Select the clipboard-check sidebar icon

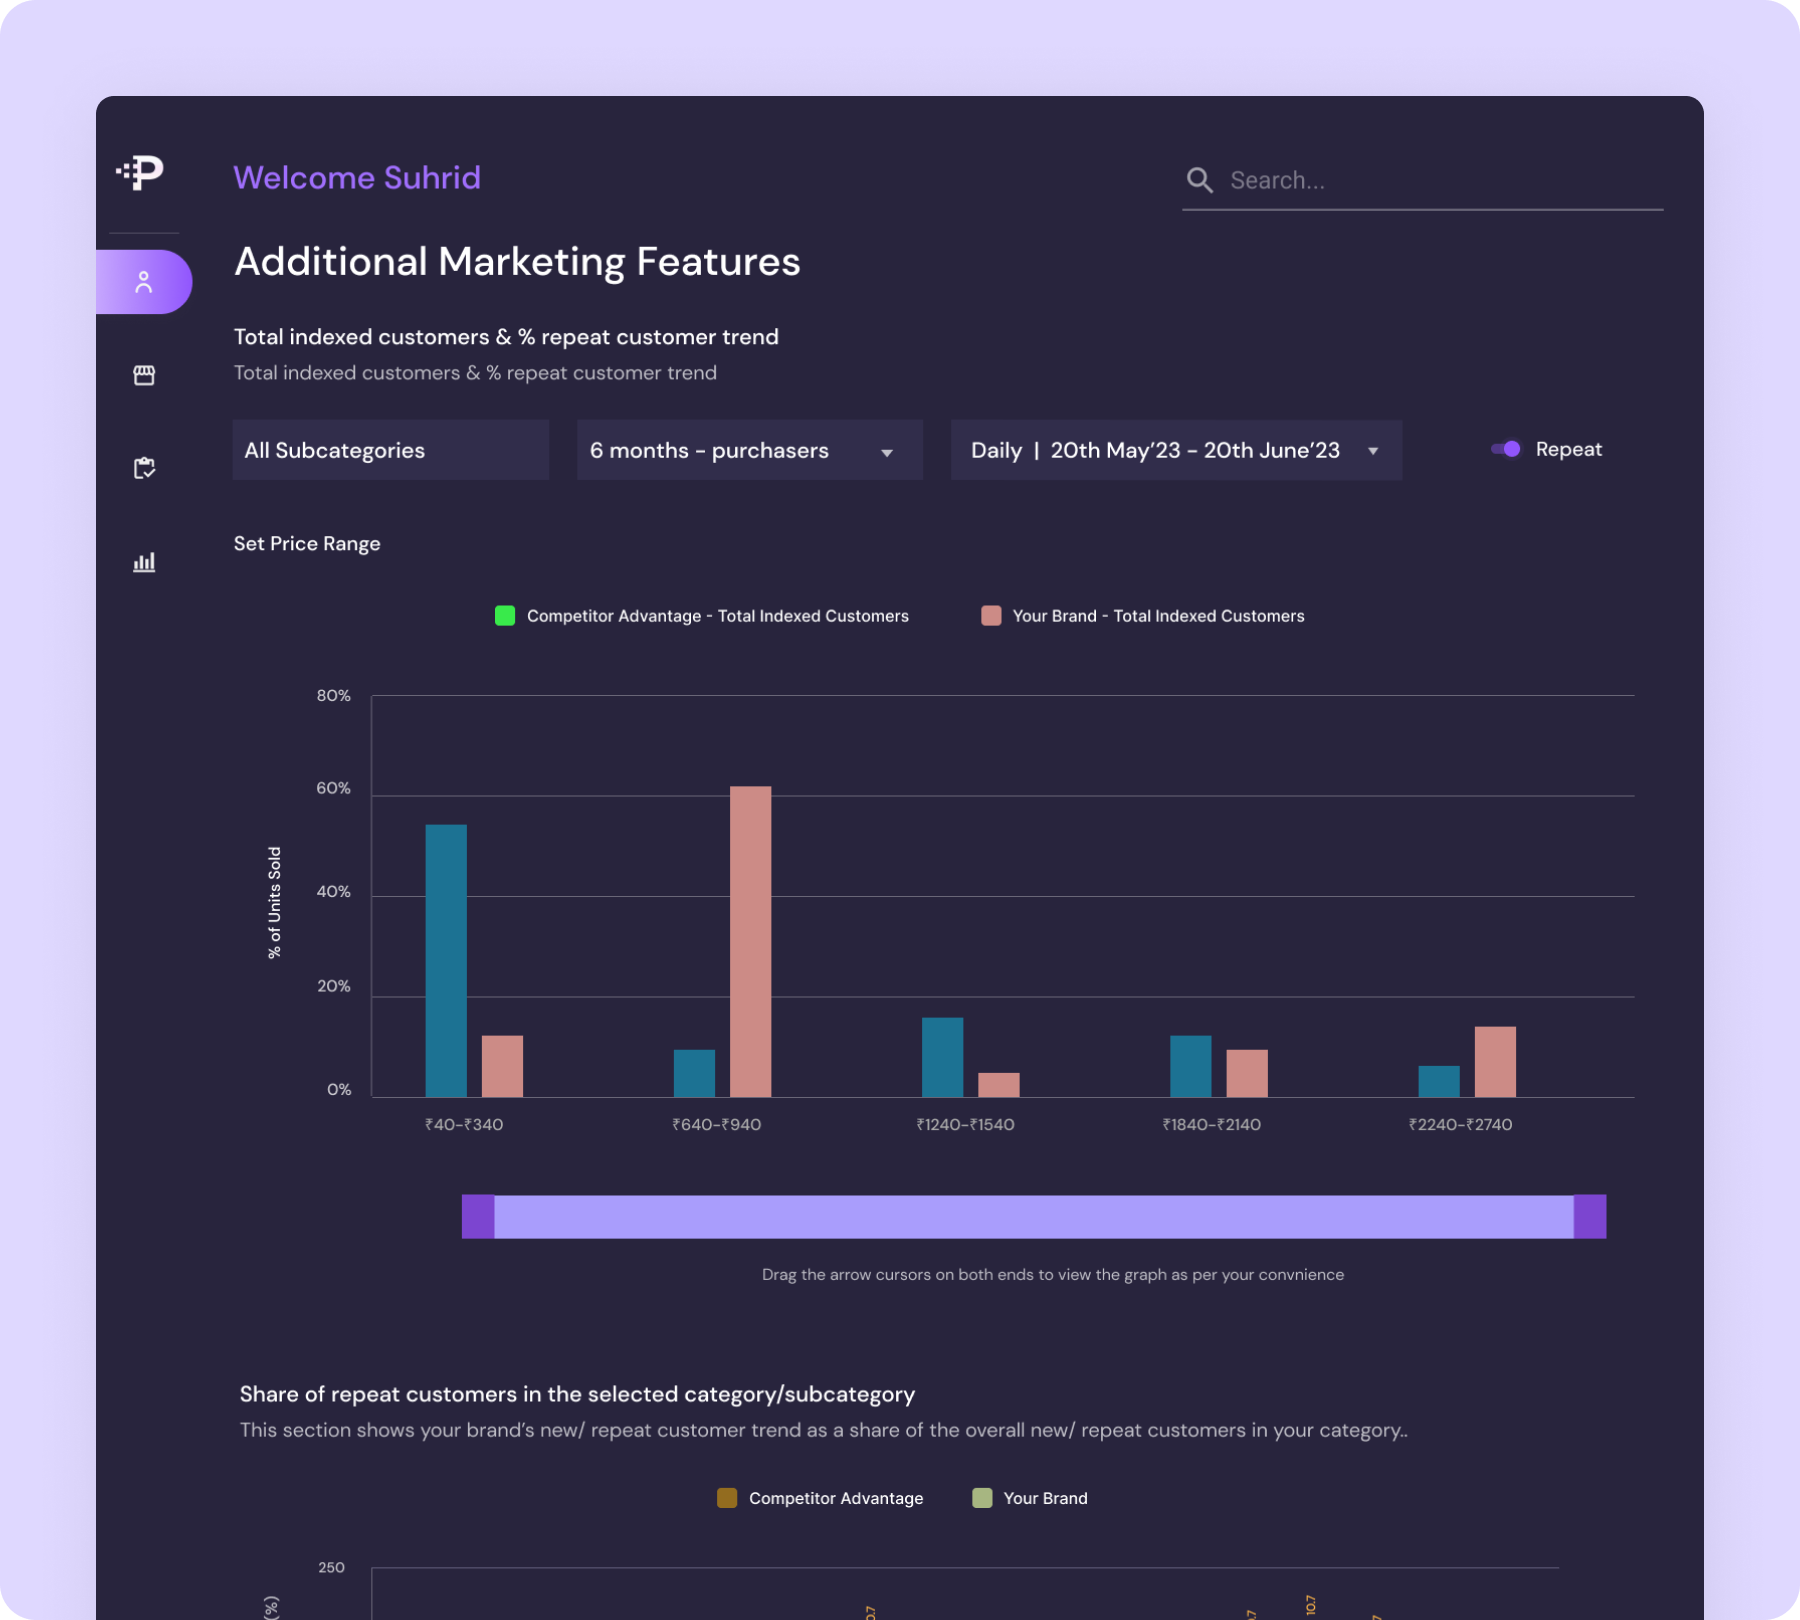[x=144, y=467]
